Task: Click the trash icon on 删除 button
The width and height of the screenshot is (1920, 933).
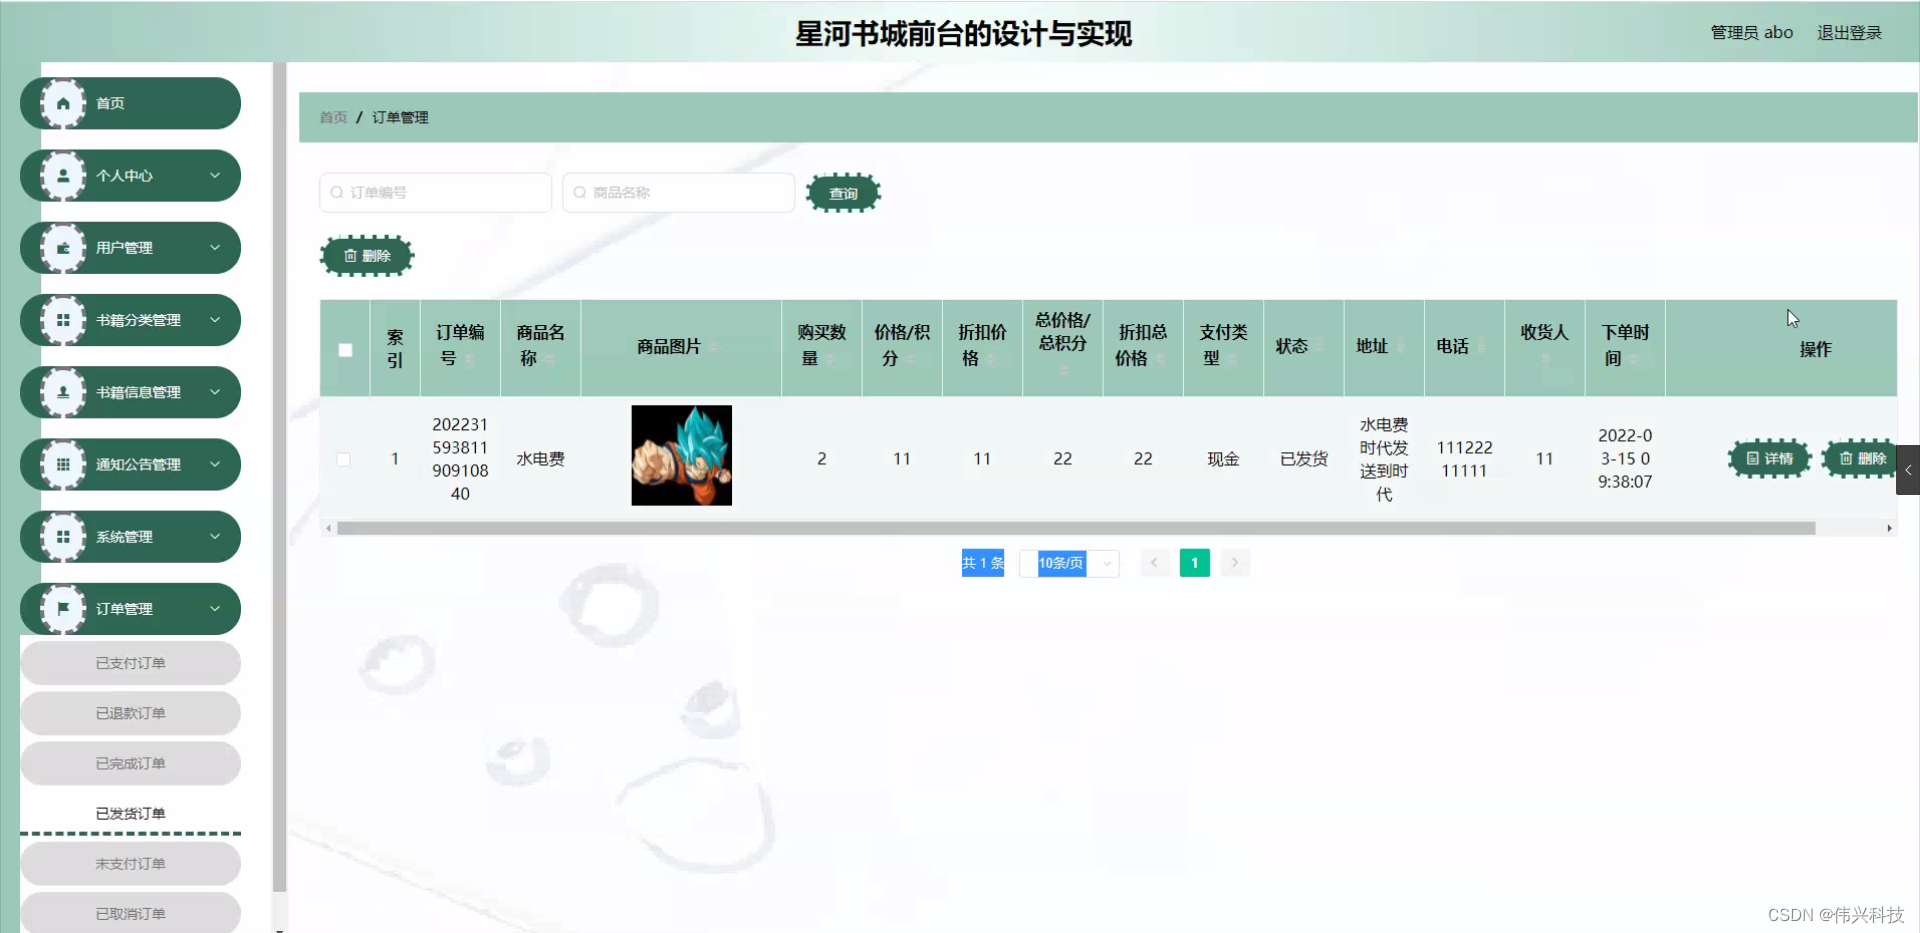Action: tap(350, 255)
